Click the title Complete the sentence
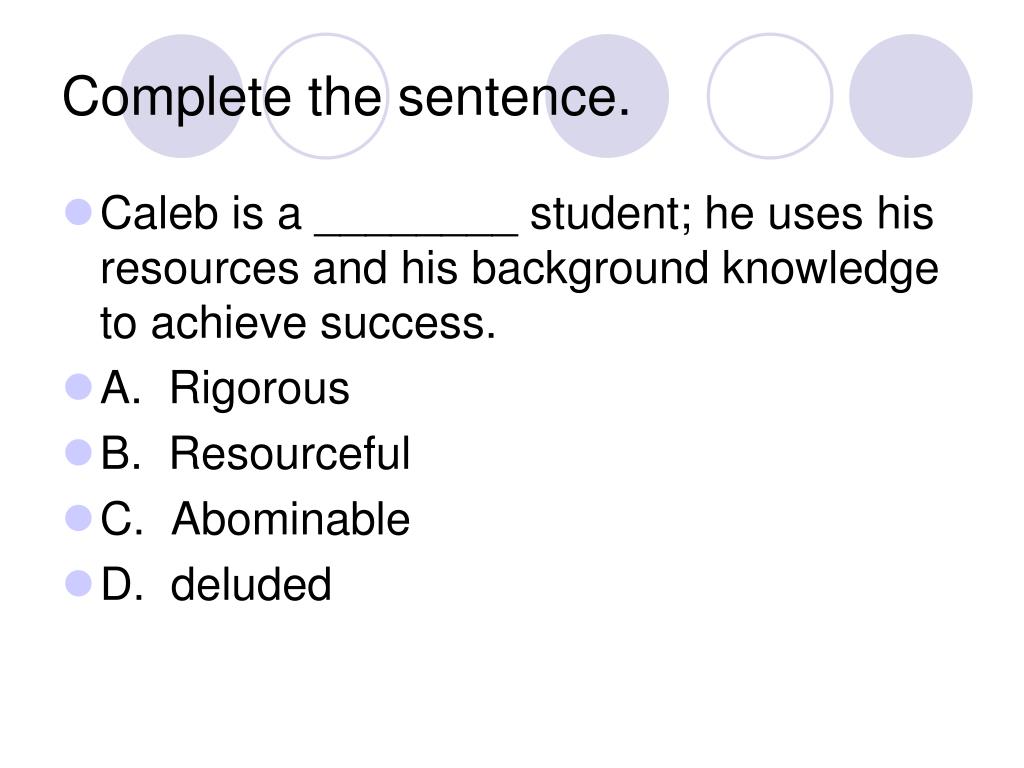The image size is (1024, 768). (346, 98)
